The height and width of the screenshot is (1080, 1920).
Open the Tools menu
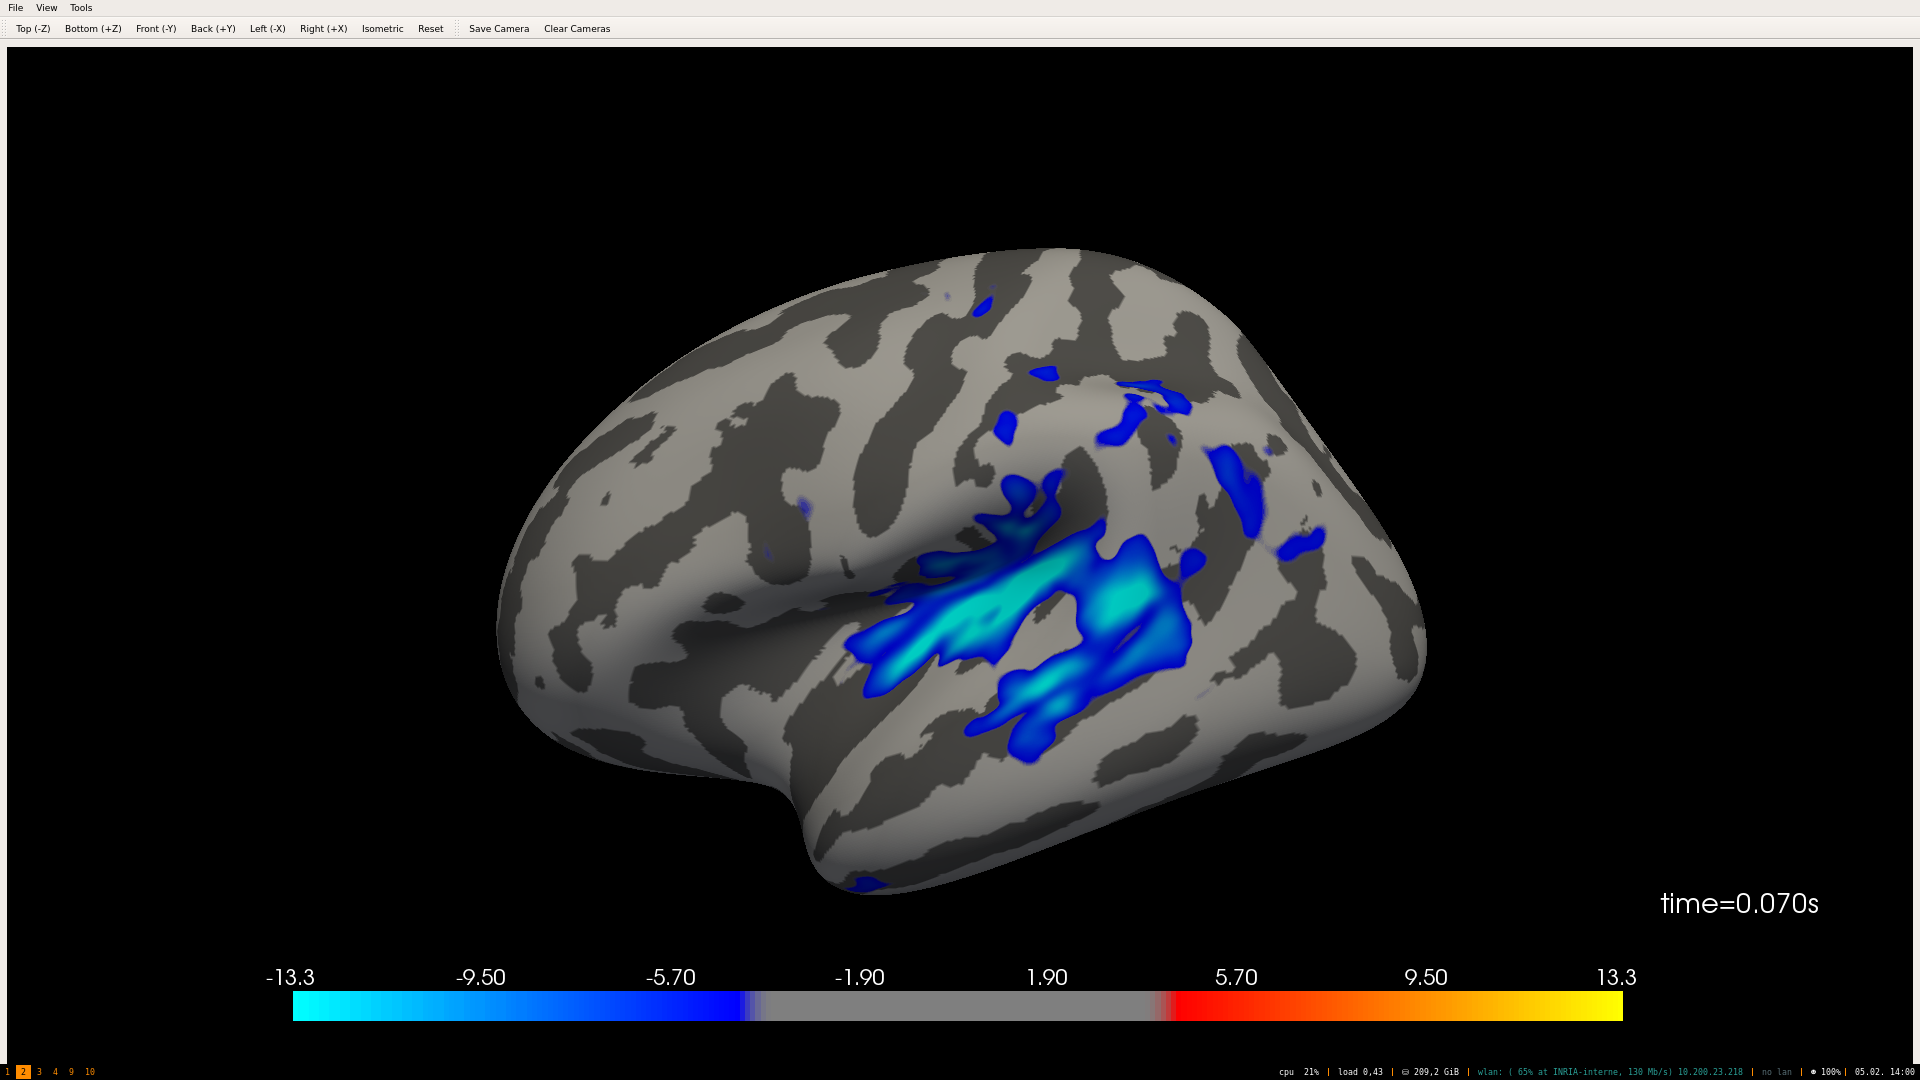pyautogui.click(x=81, y=8)
